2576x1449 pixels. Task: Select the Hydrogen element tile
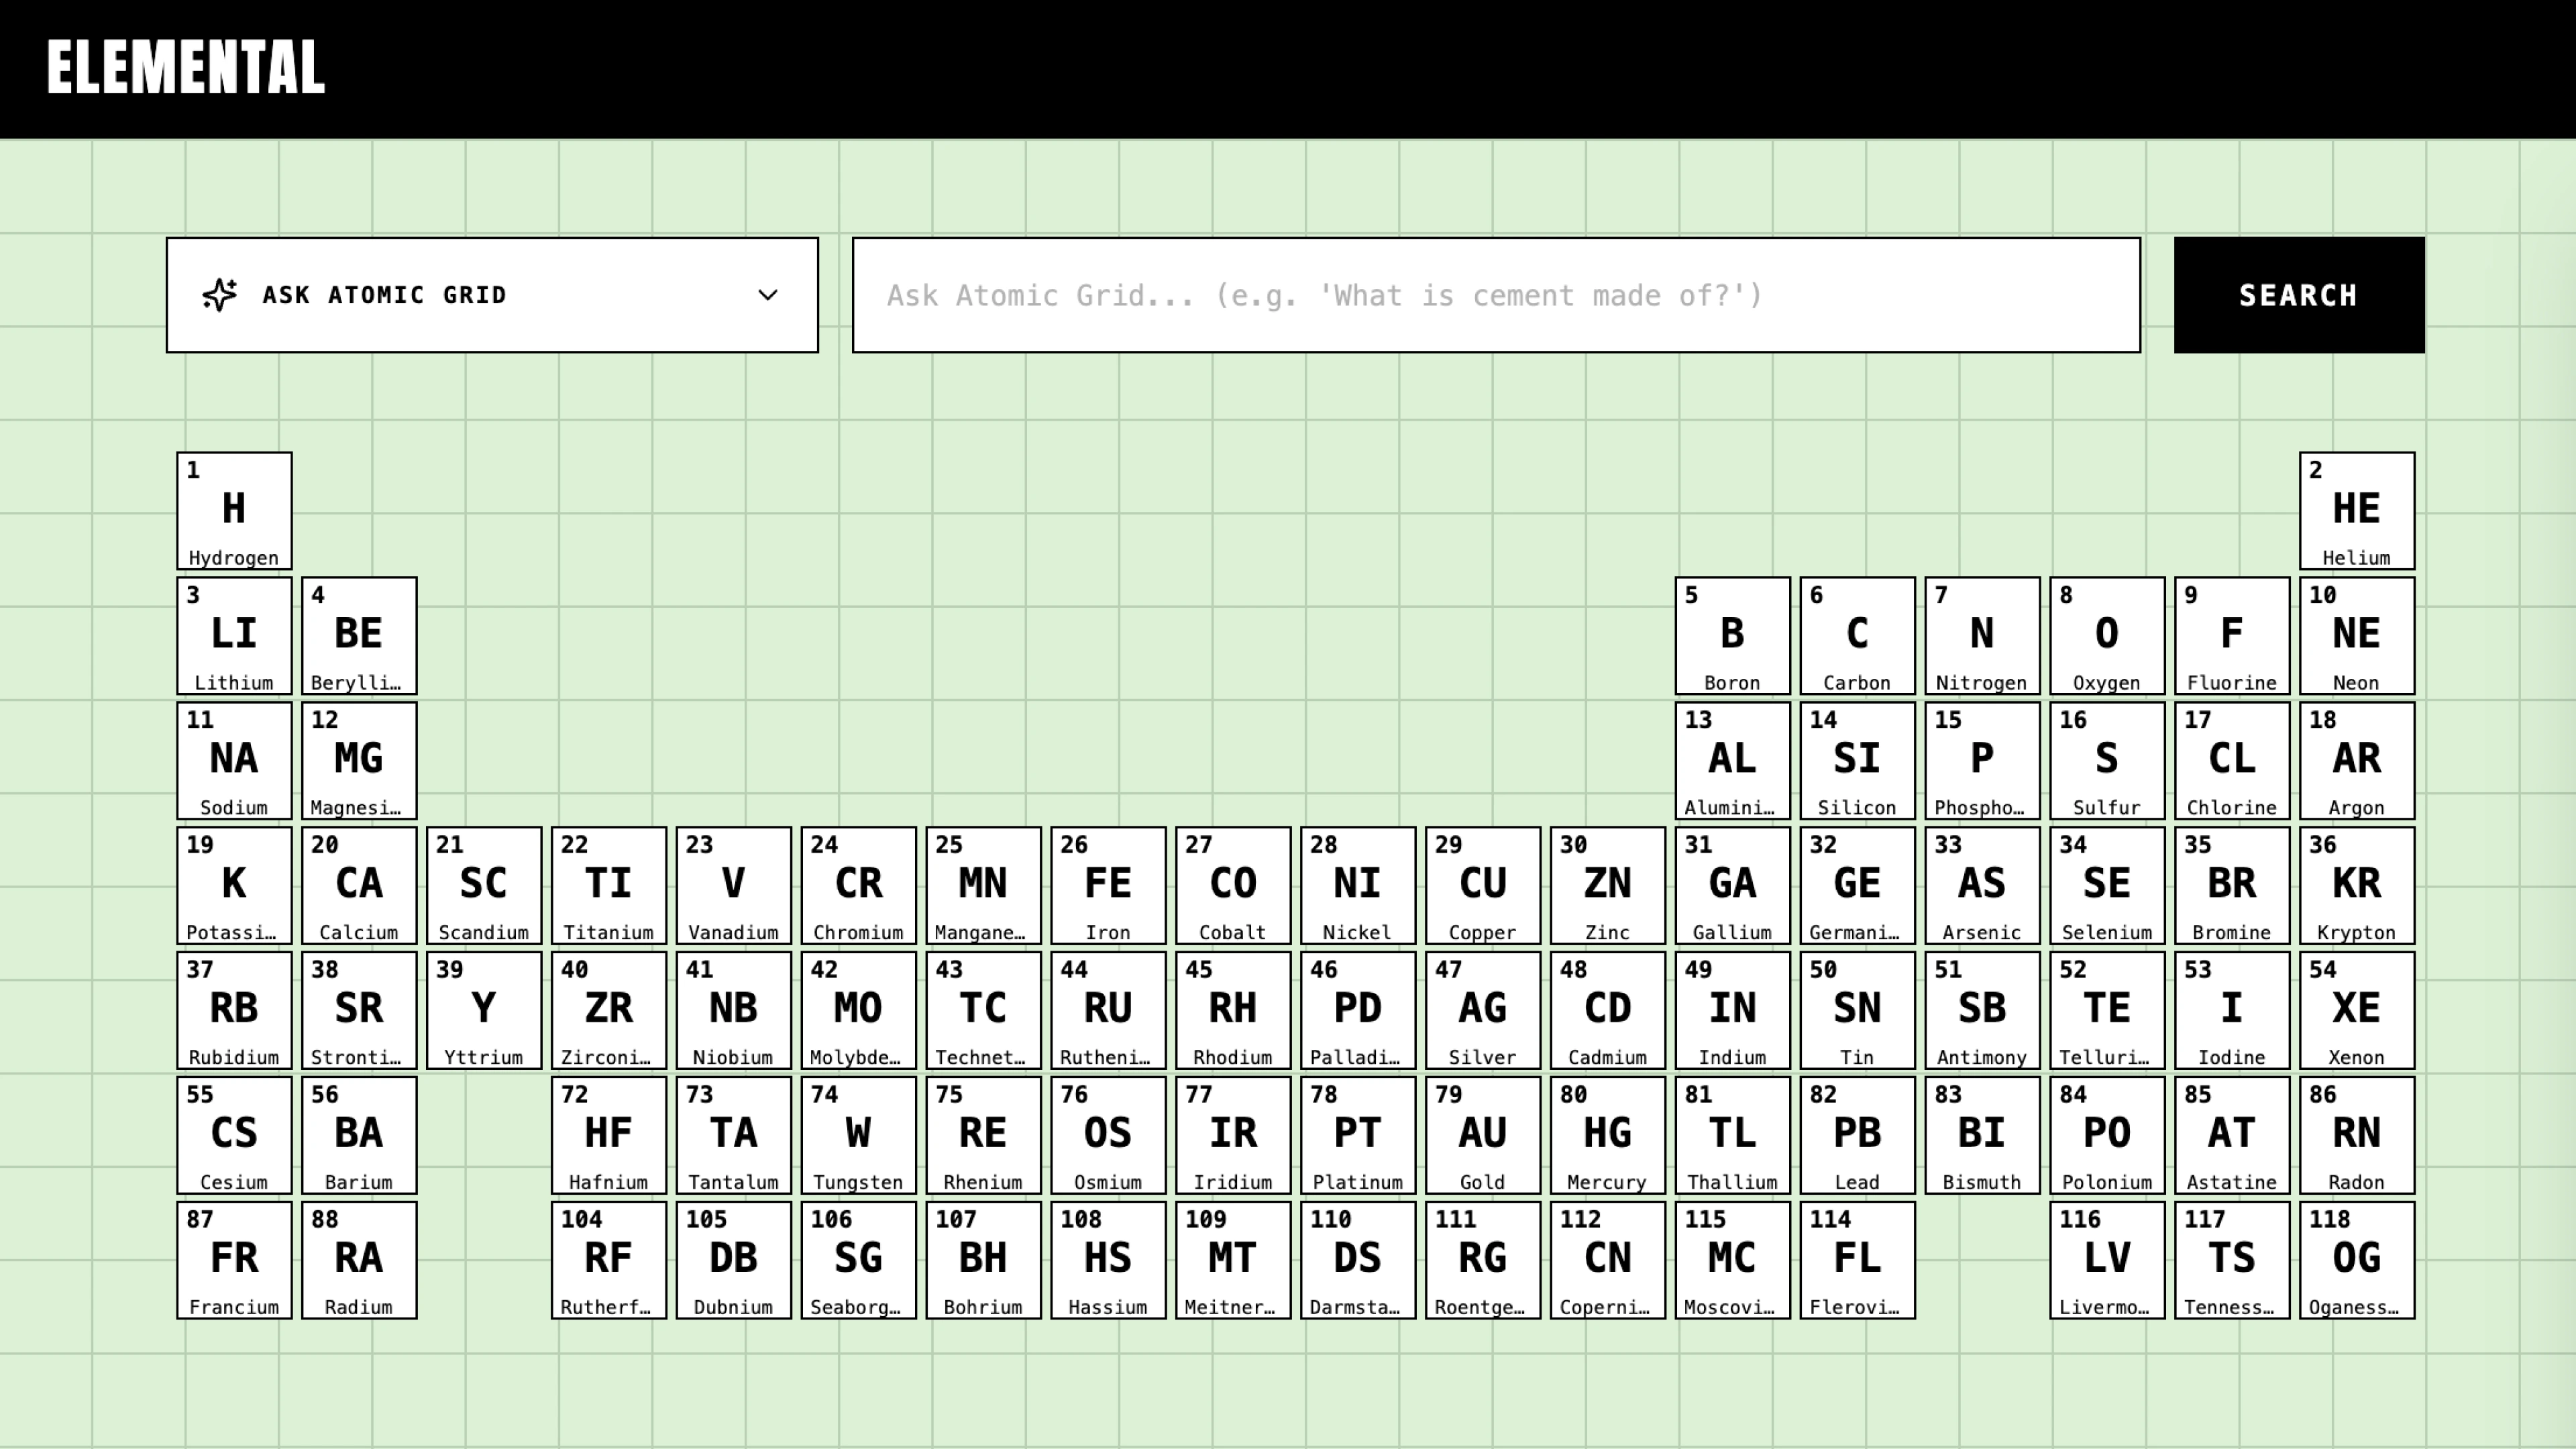click(x=234, y=510)
